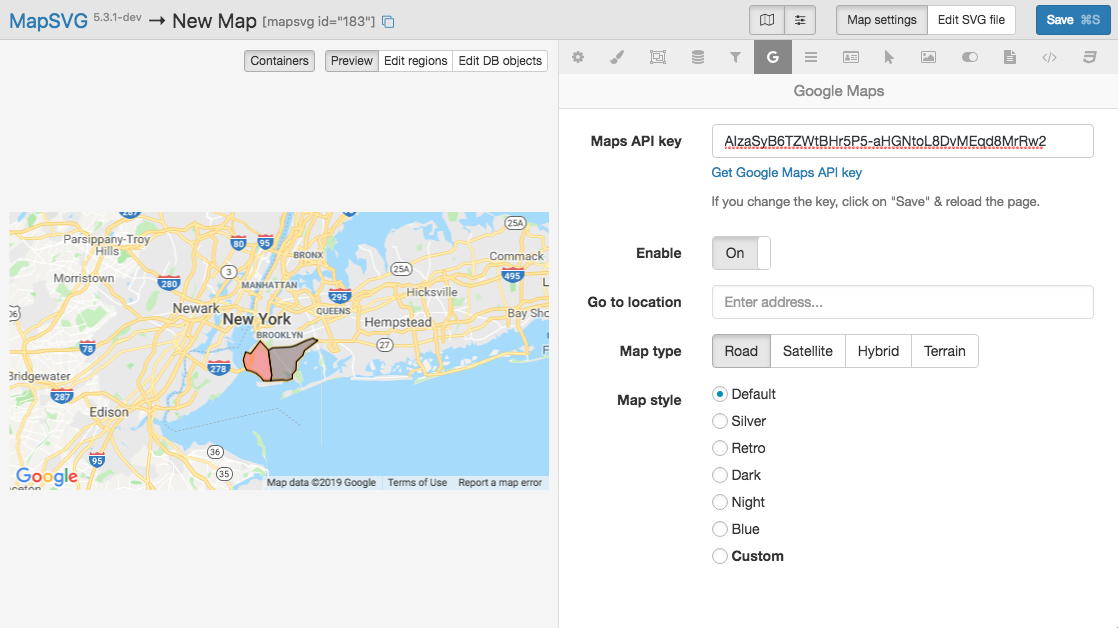The image size is (1118, 628).
Task: Click the open book documentation icon
Action: [x=766, y=20]
